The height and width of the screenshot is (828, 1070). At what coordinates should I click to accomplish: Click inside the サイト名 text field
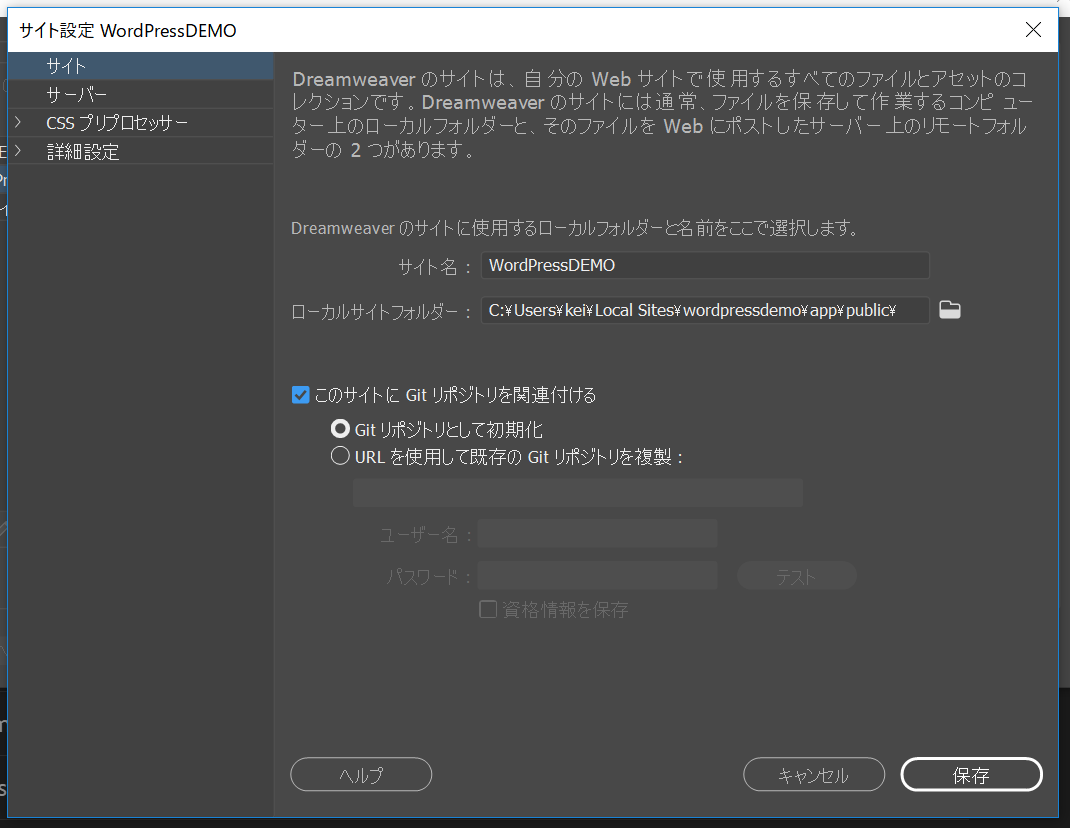click(x=704, y=265)
